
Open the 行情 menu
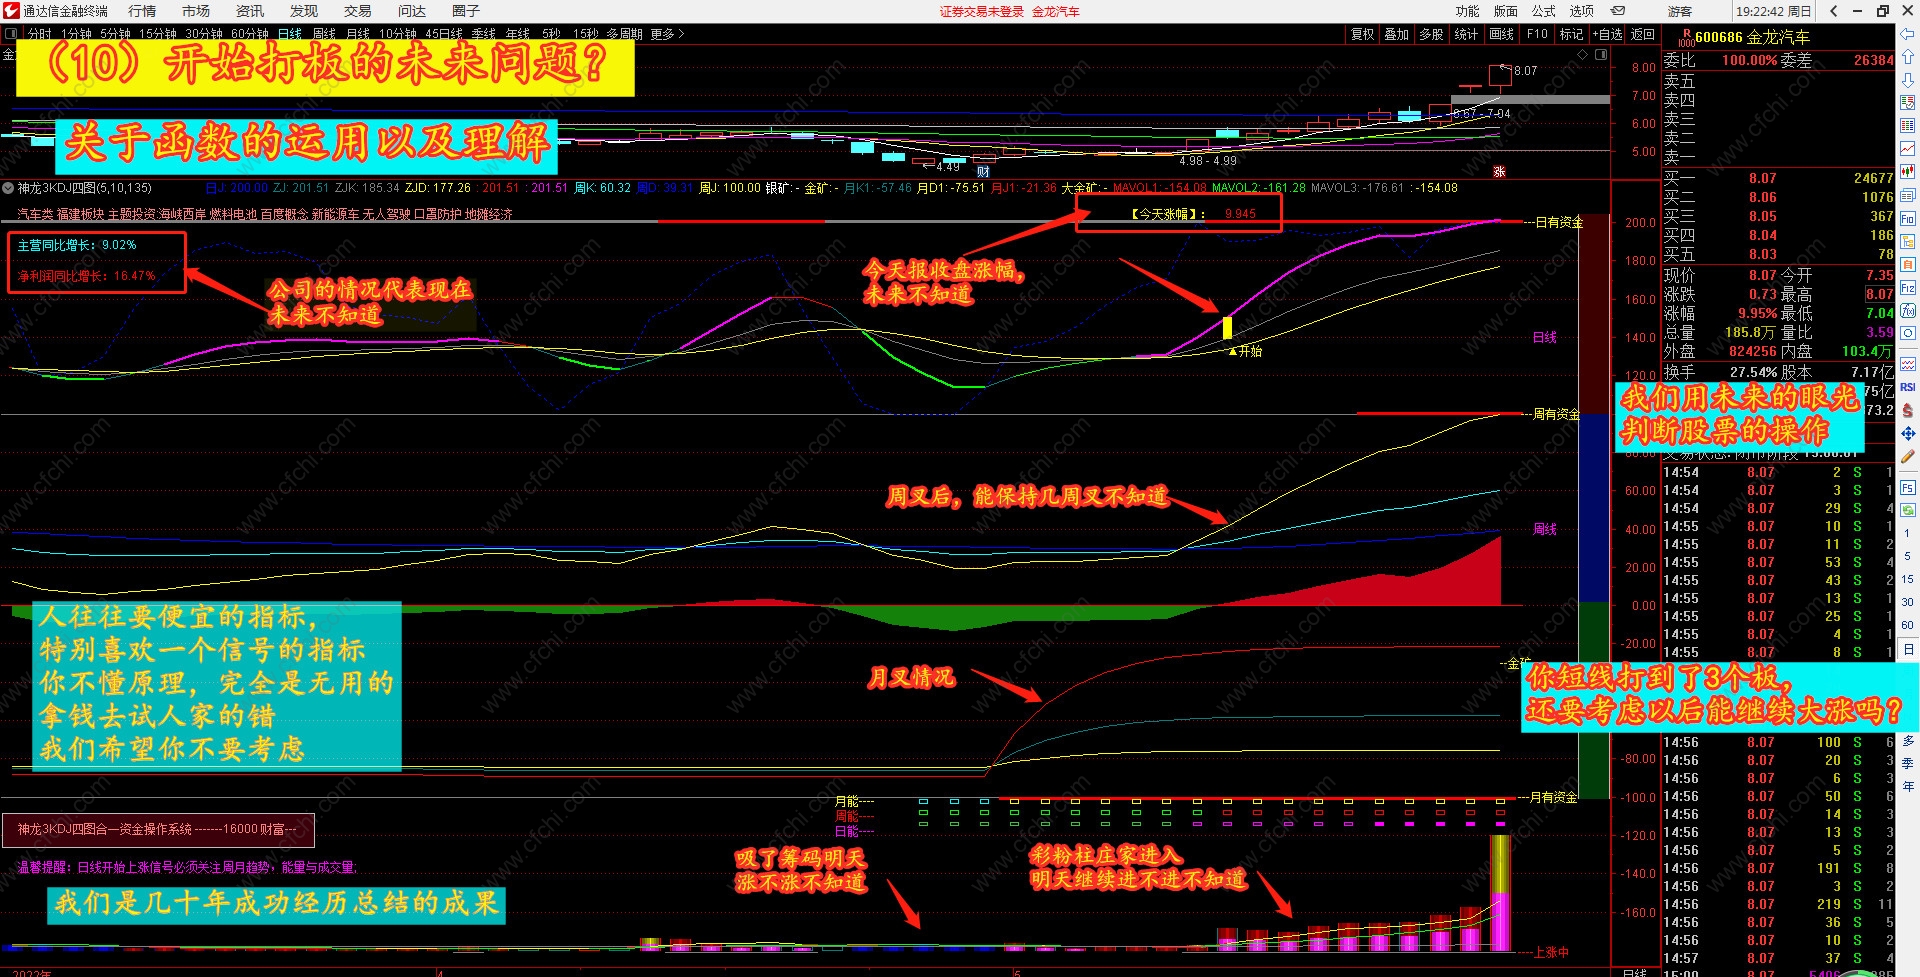(x=142, y=11)
